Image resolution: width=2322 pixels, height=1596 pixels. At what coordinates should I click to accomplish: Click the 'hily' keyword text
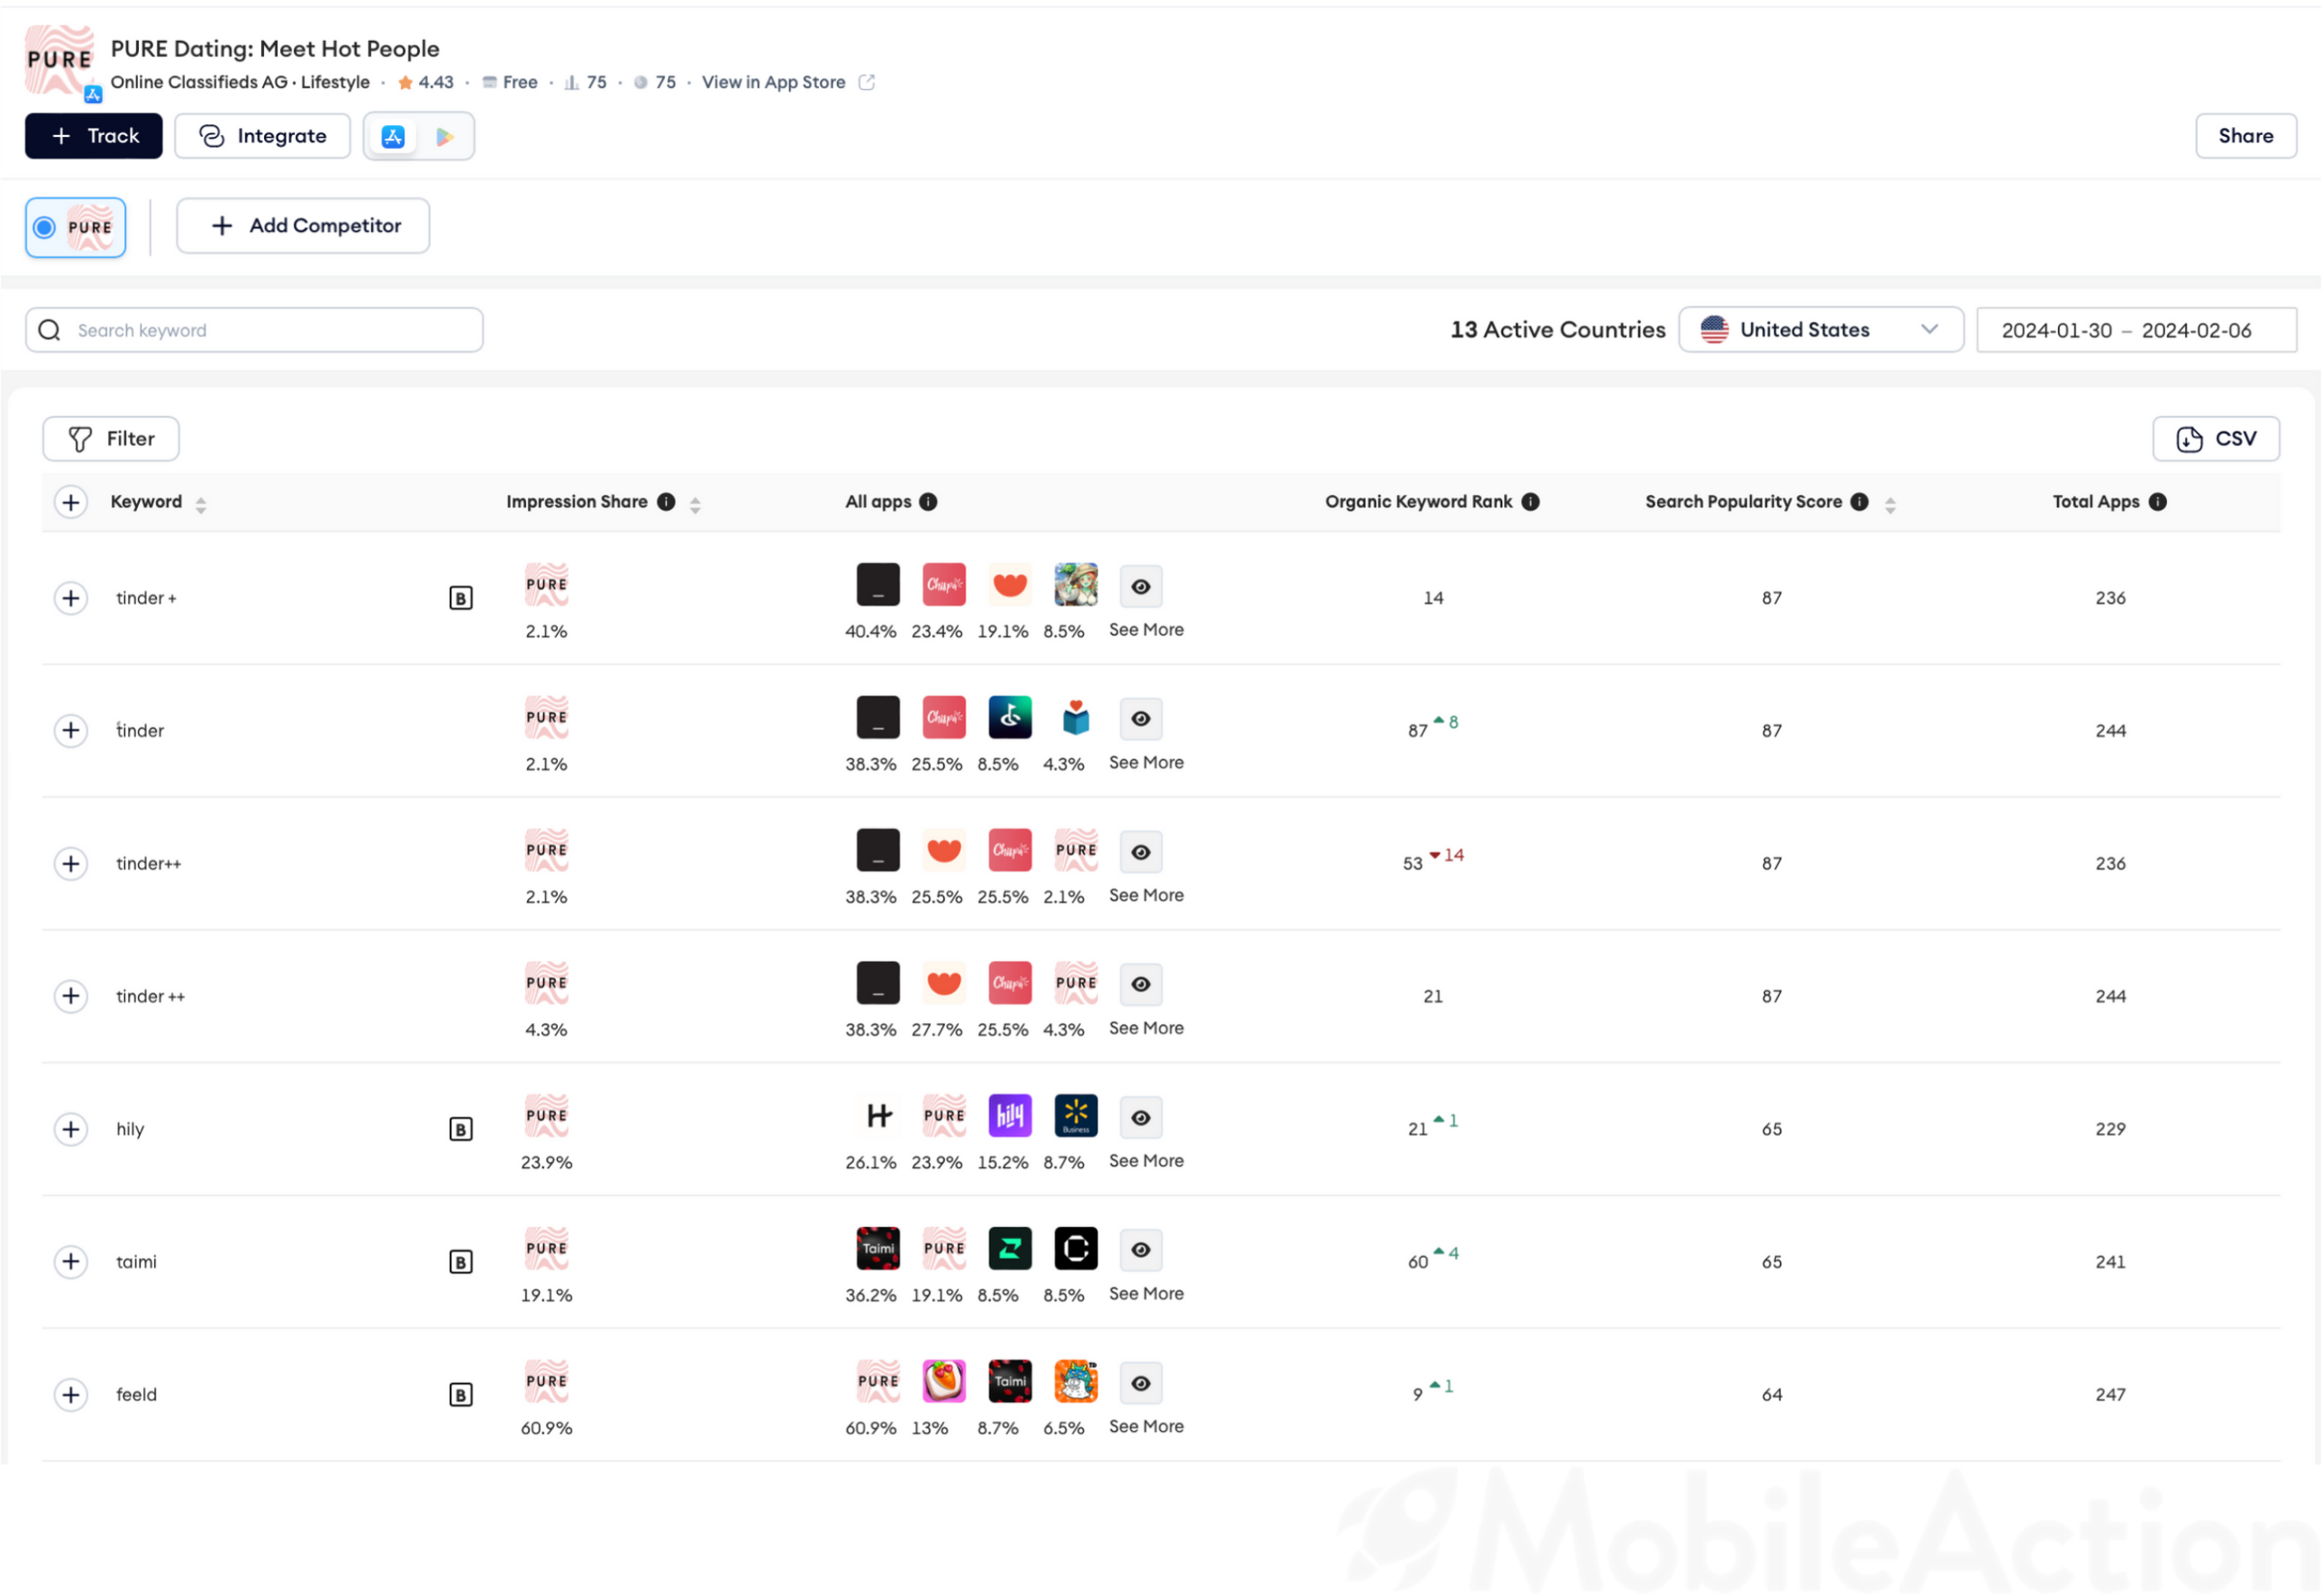point(130,1129)
